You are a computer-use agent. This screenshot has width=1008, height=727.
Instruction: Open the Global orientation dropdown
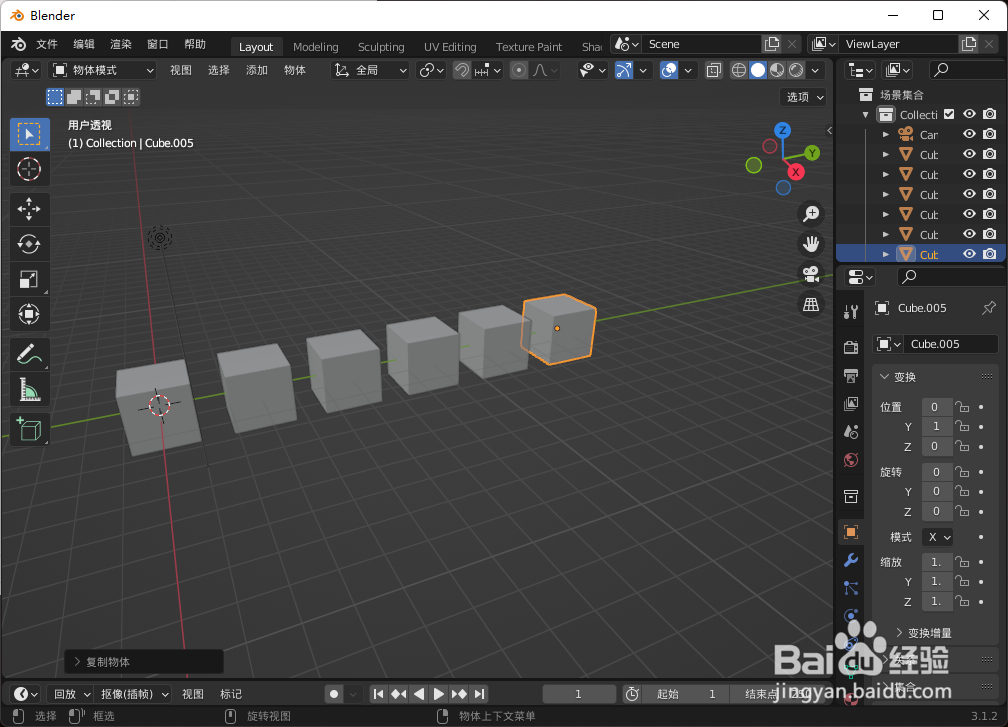coord(371,70)
